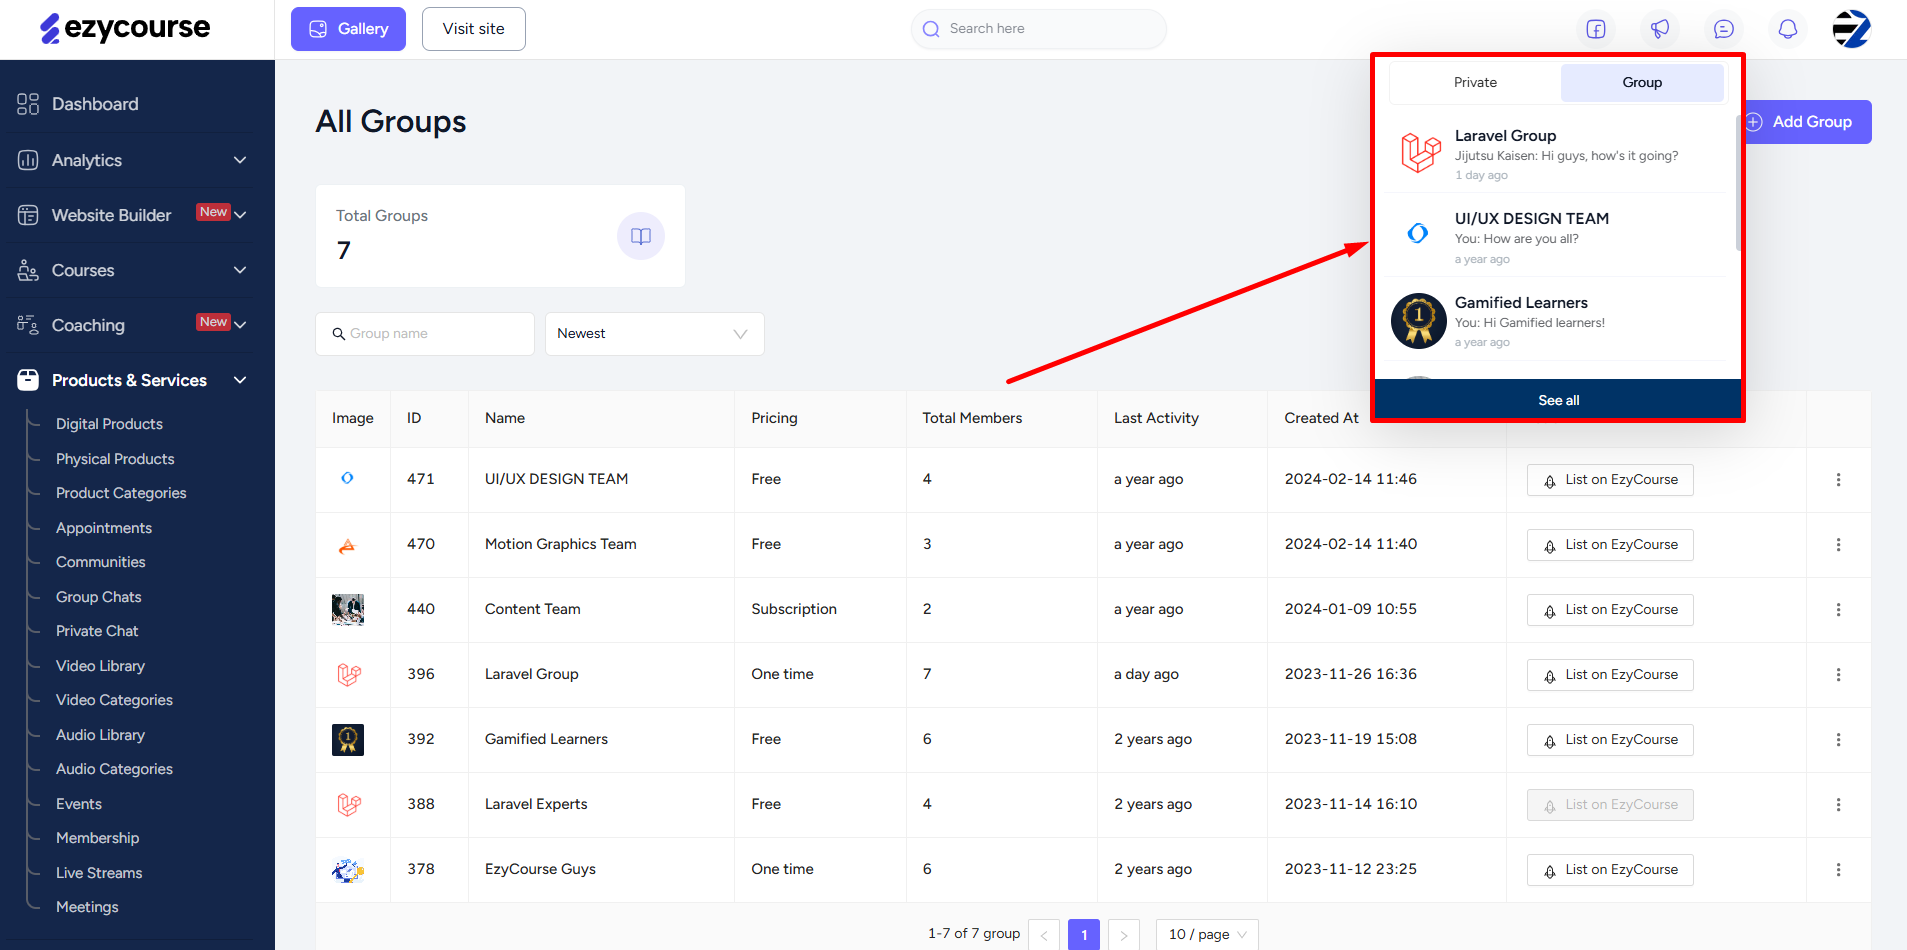The image size is (1907, 950).
Task: List Content Team on EzyCourse
Action: tap(1610, 610)
